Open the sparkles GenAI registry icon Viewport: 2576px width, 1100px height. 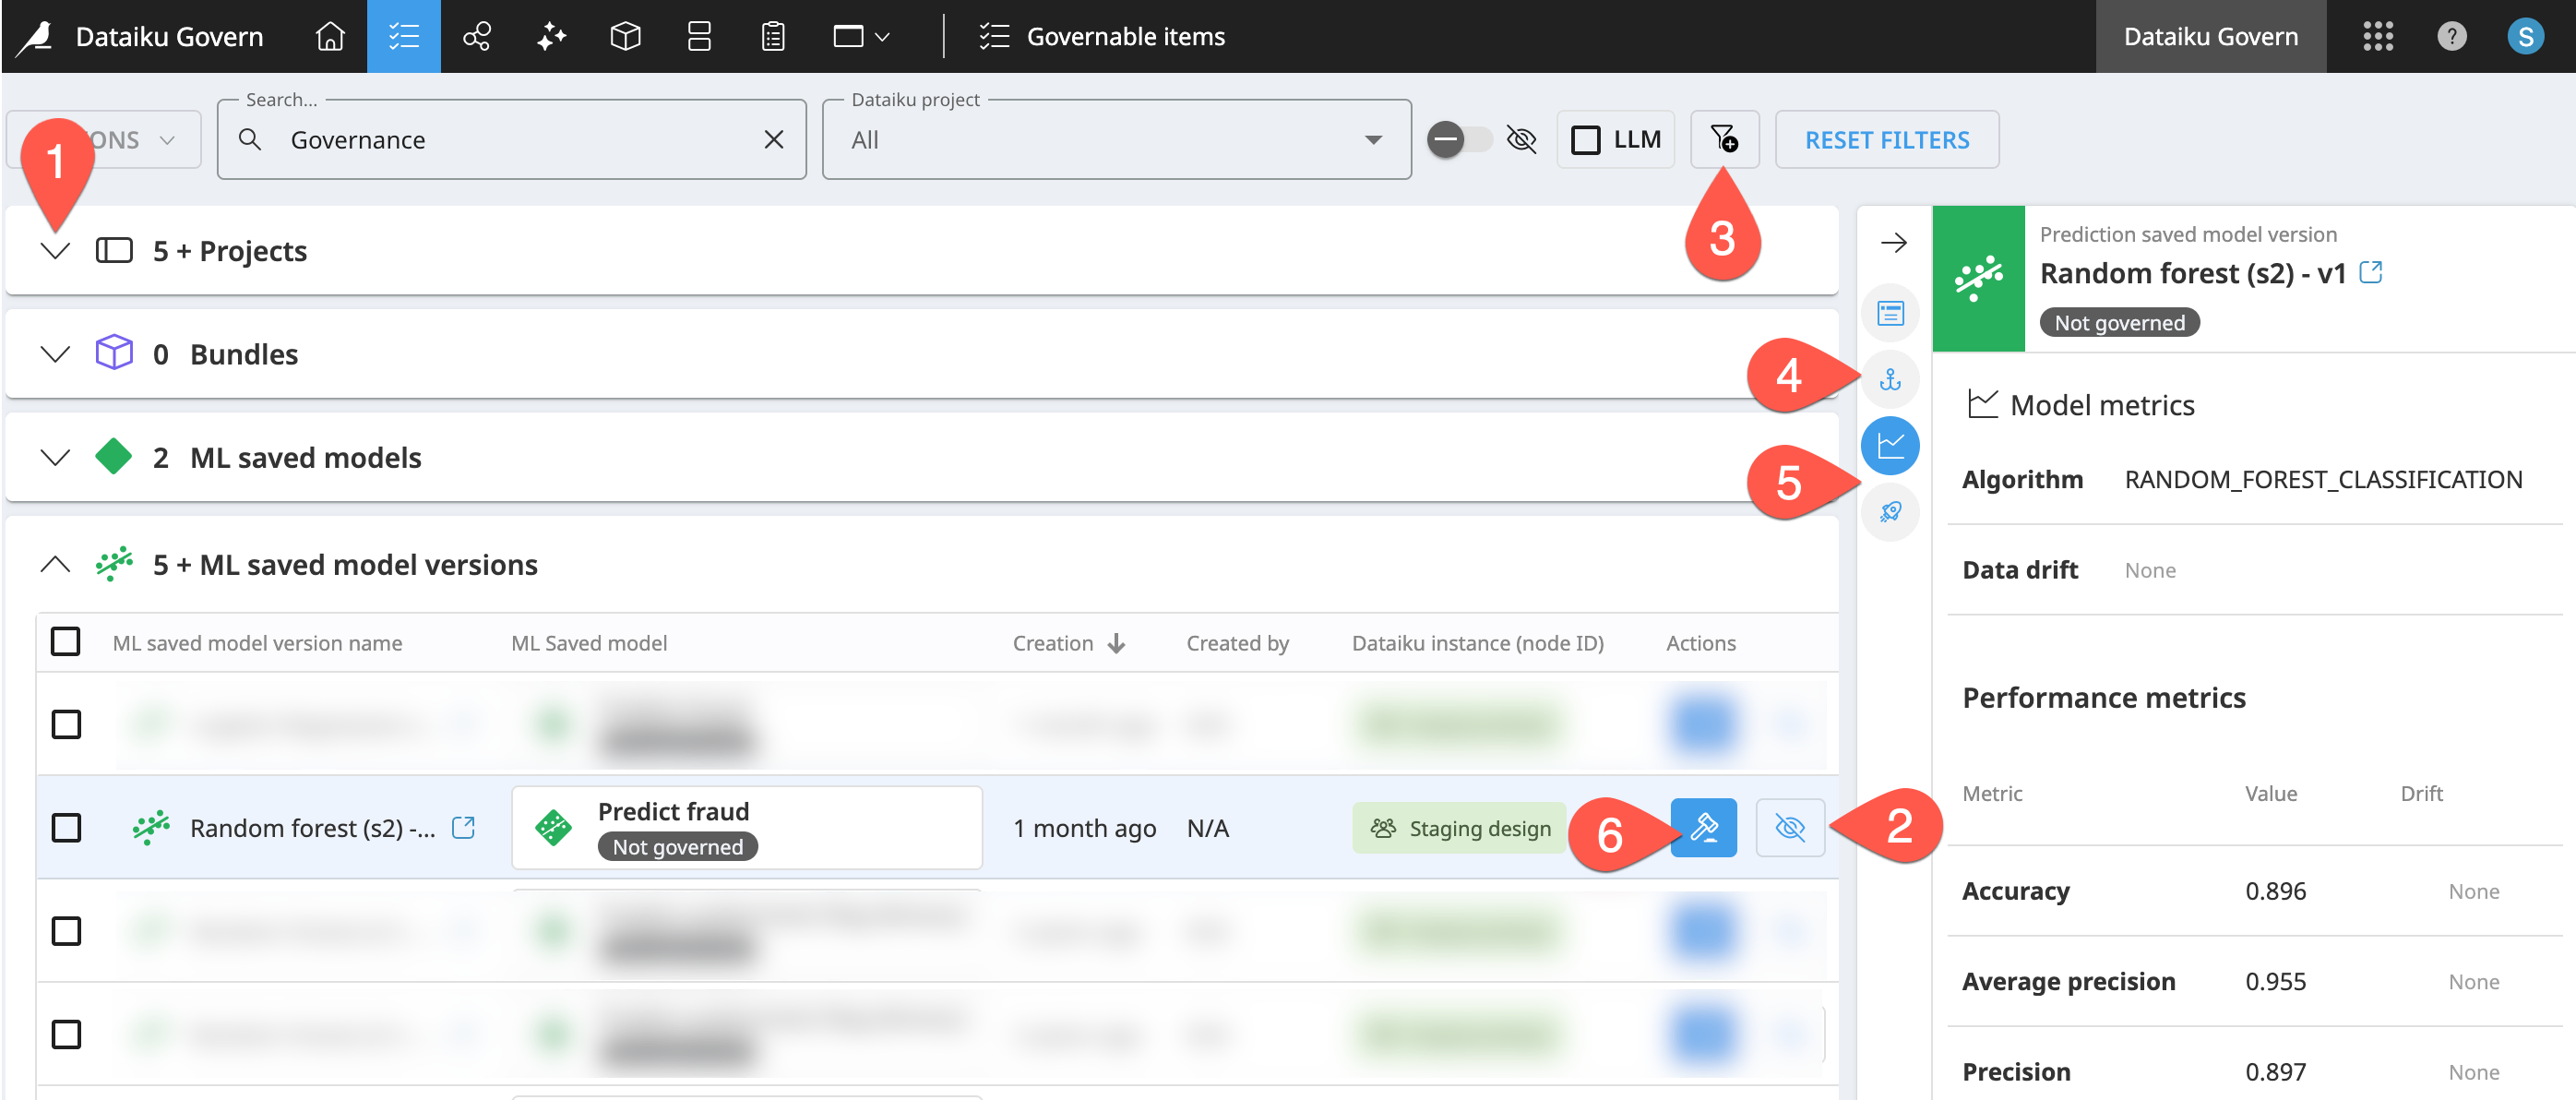[551, 37]
